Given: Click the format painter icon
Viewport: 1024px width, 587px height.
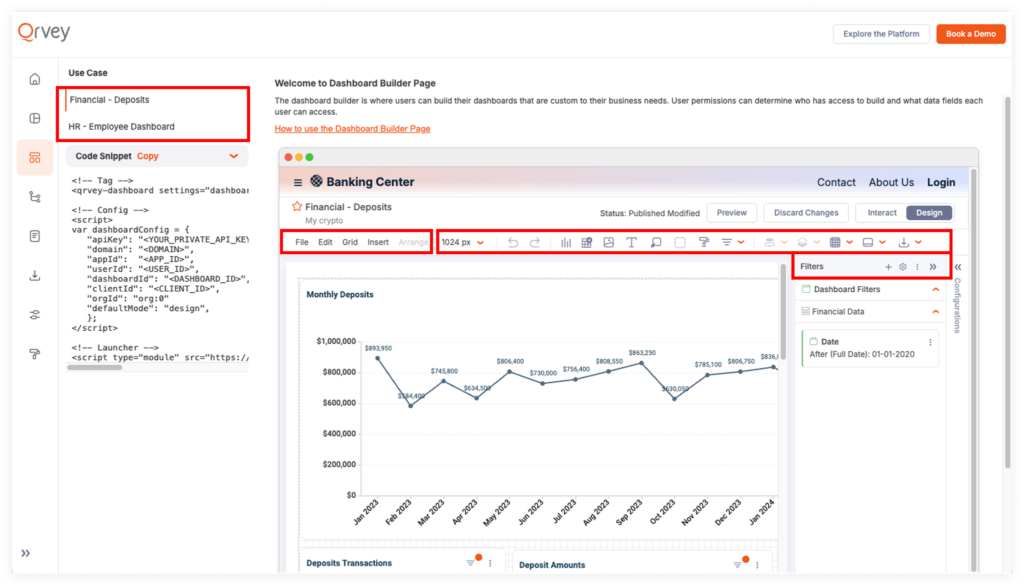Looking at the screenshot, I should pyautogui.click(x=703, y=242).
